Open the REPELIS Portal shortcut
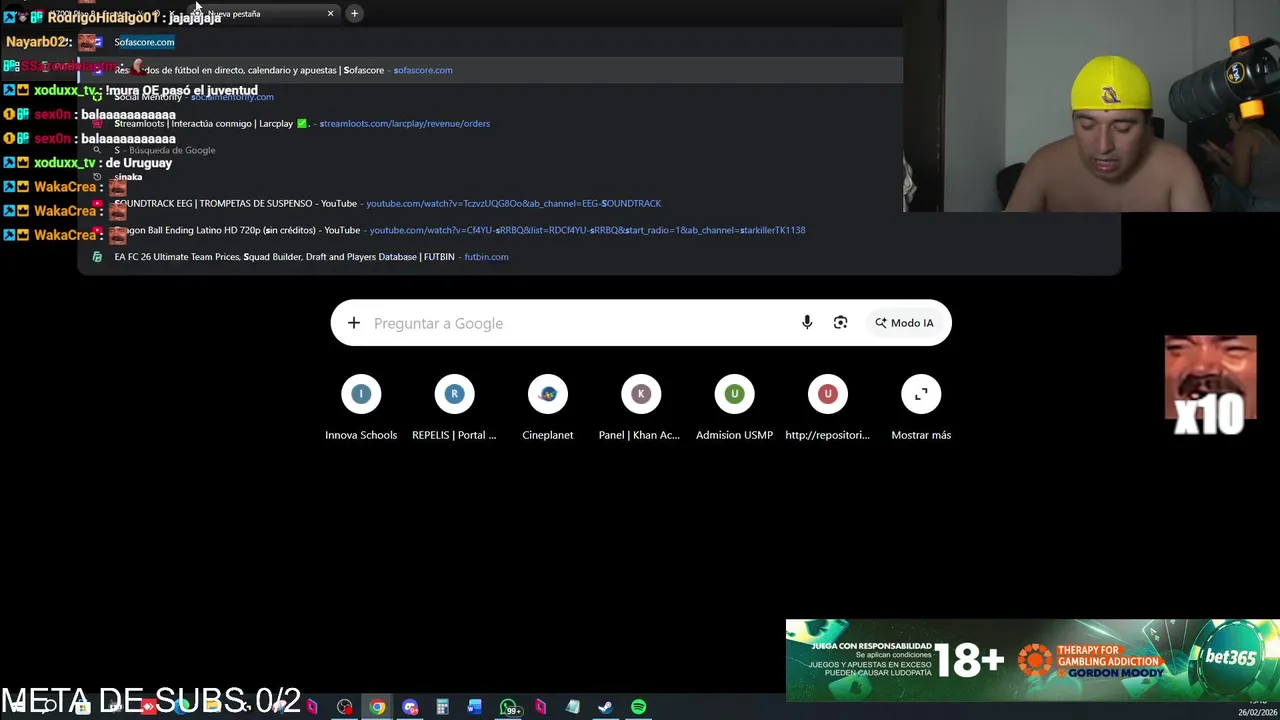Image resolution: width=1280 pixels, height=720 pixels. point(454,408)
